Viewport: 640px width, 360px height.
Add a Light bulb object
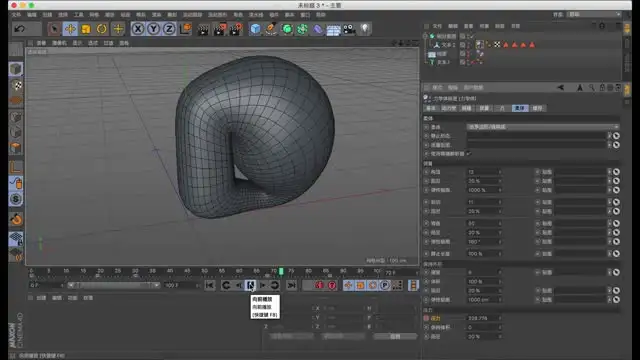pos(365,29)
